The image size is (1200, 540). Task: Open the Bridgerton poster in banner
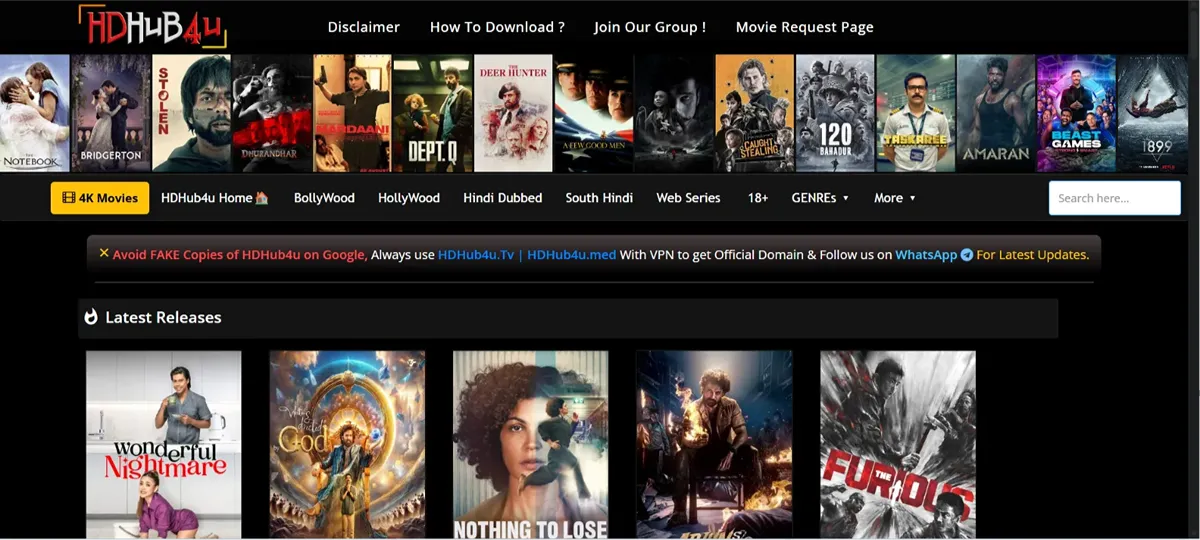click(111, 113)
